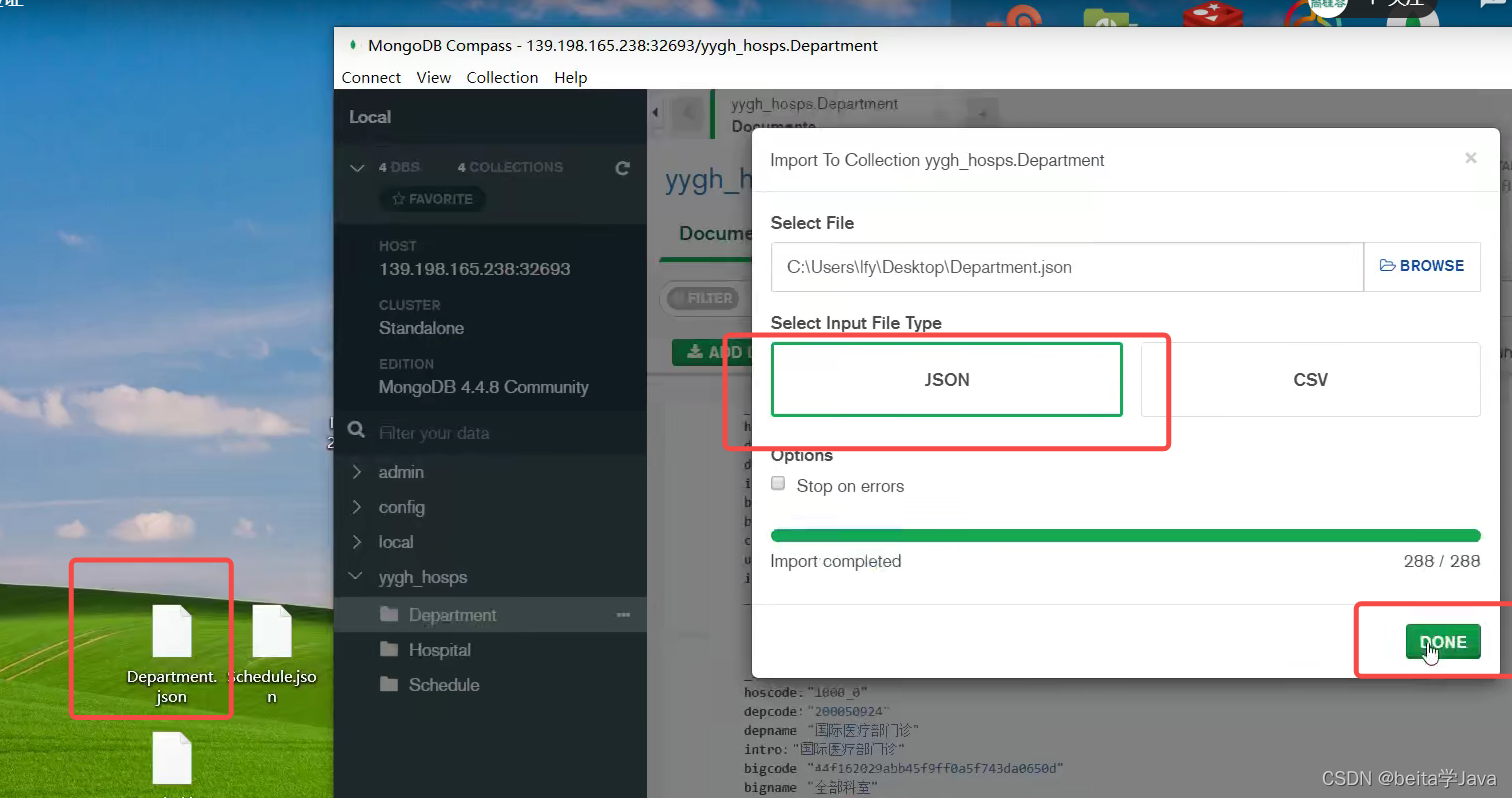Toggle the Stop on errors checkbox
The image size is (1512, 798).
click(x=778, y=484)
